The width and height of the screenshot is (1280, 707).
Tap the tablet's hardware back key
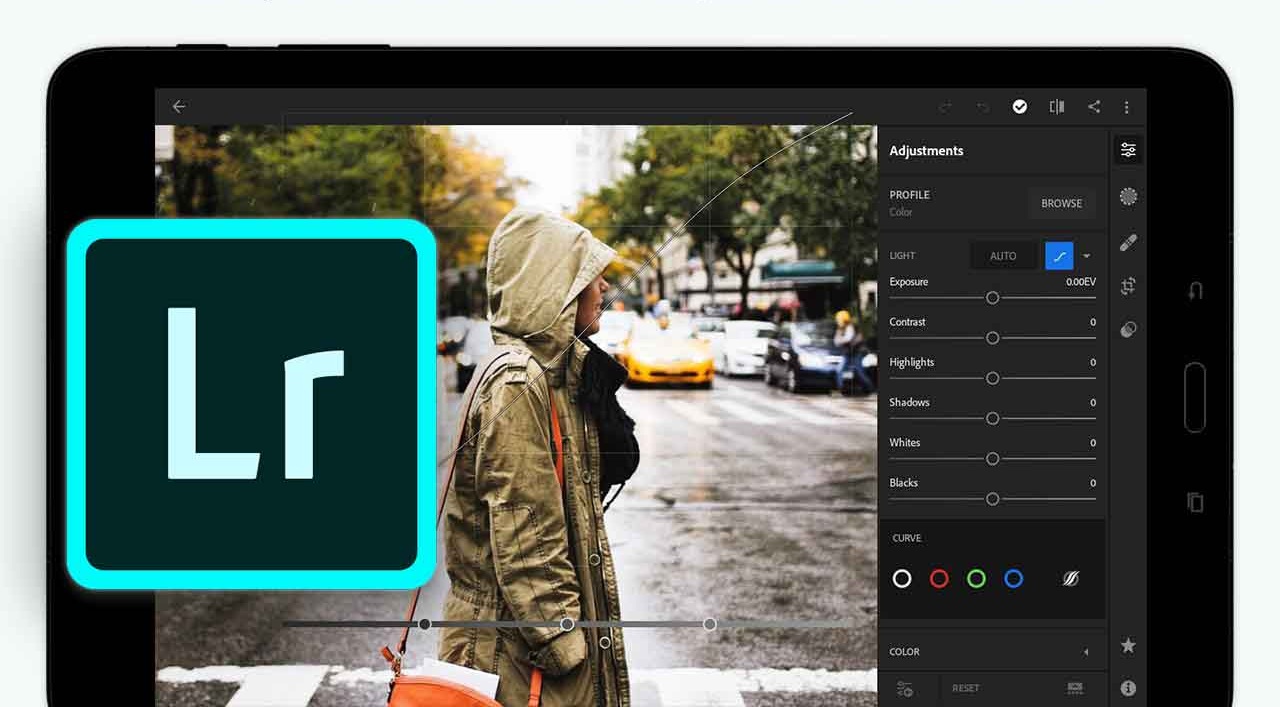1195,291
